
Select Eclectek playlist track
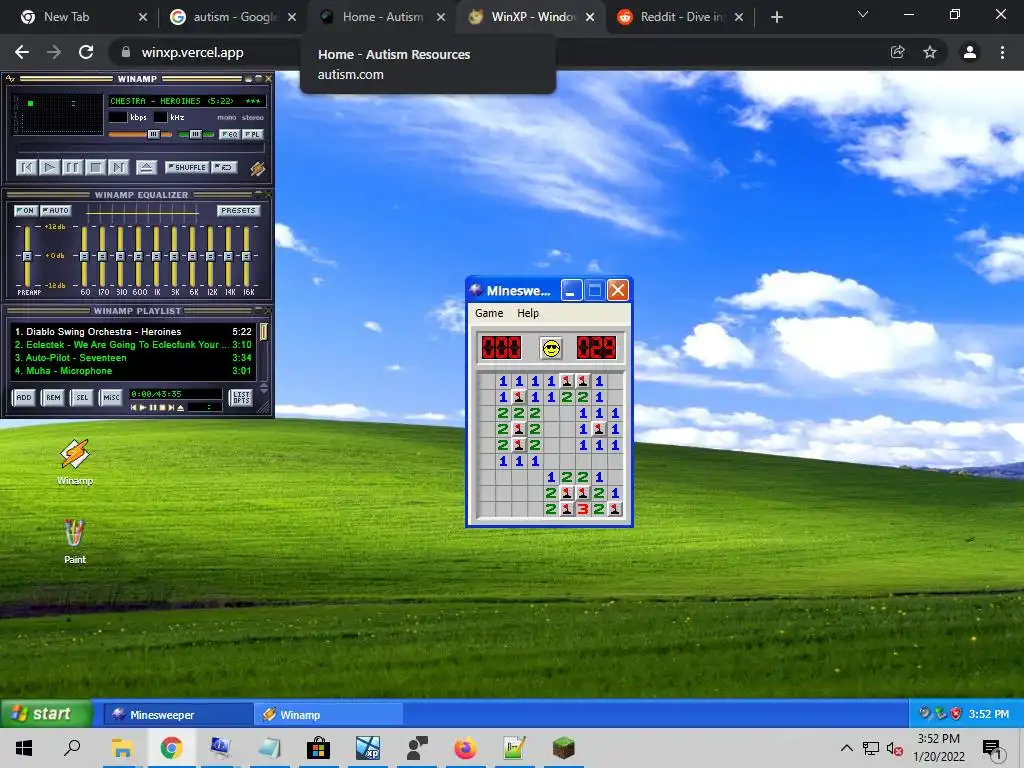pos(133,345)
